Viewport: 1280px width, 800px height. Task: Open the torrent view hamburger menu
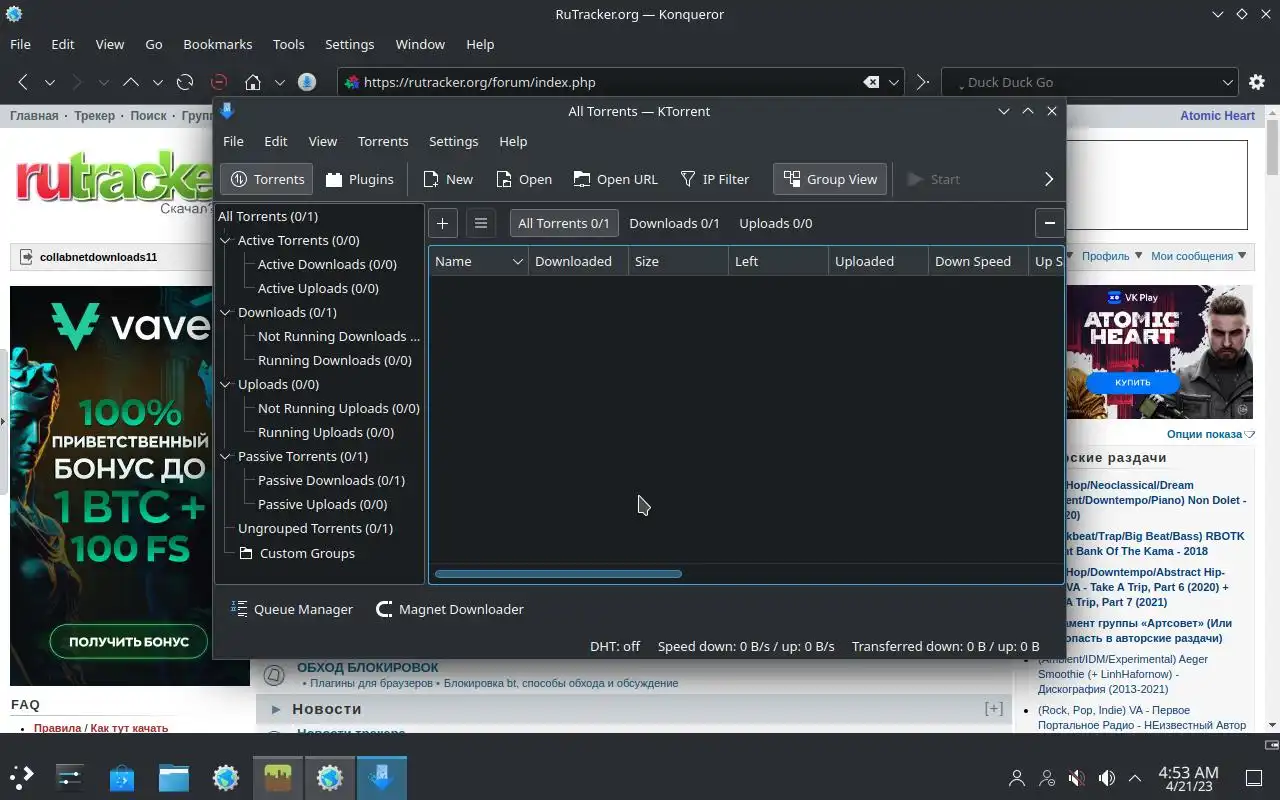pos(481,223)
